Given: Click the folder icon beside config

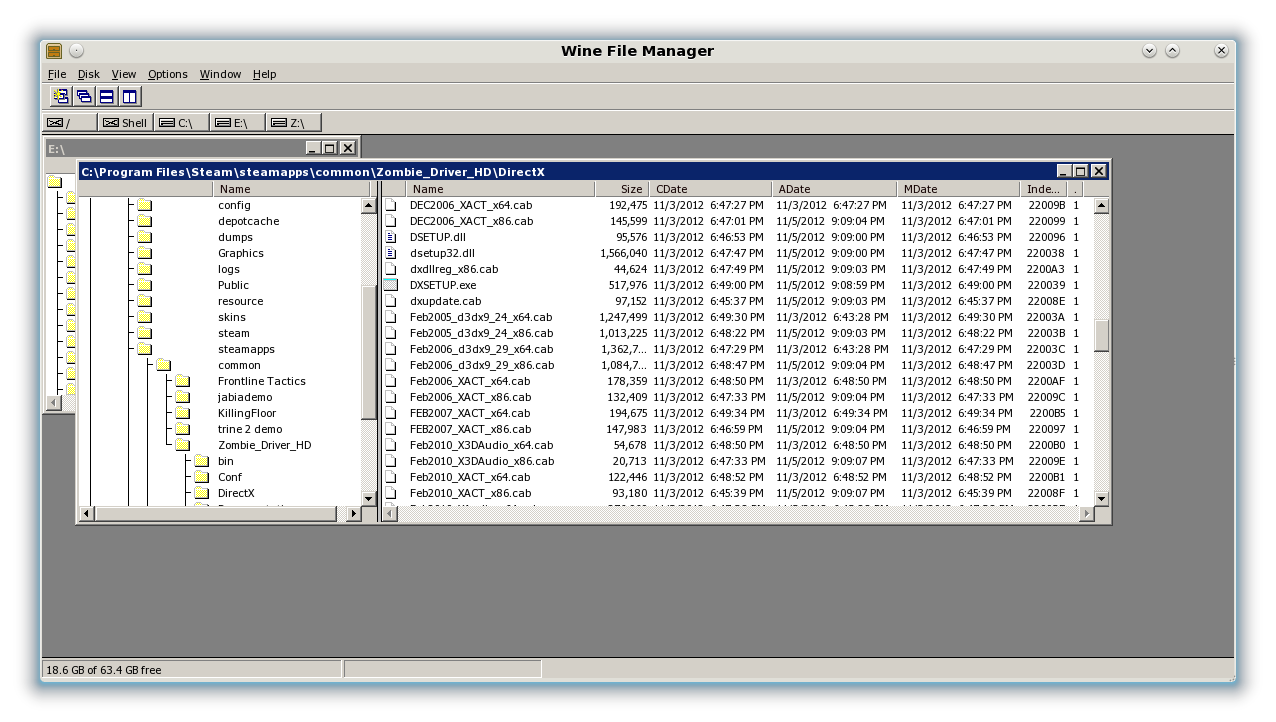Looking at the screenshot, I should click(x=145, y=205).
